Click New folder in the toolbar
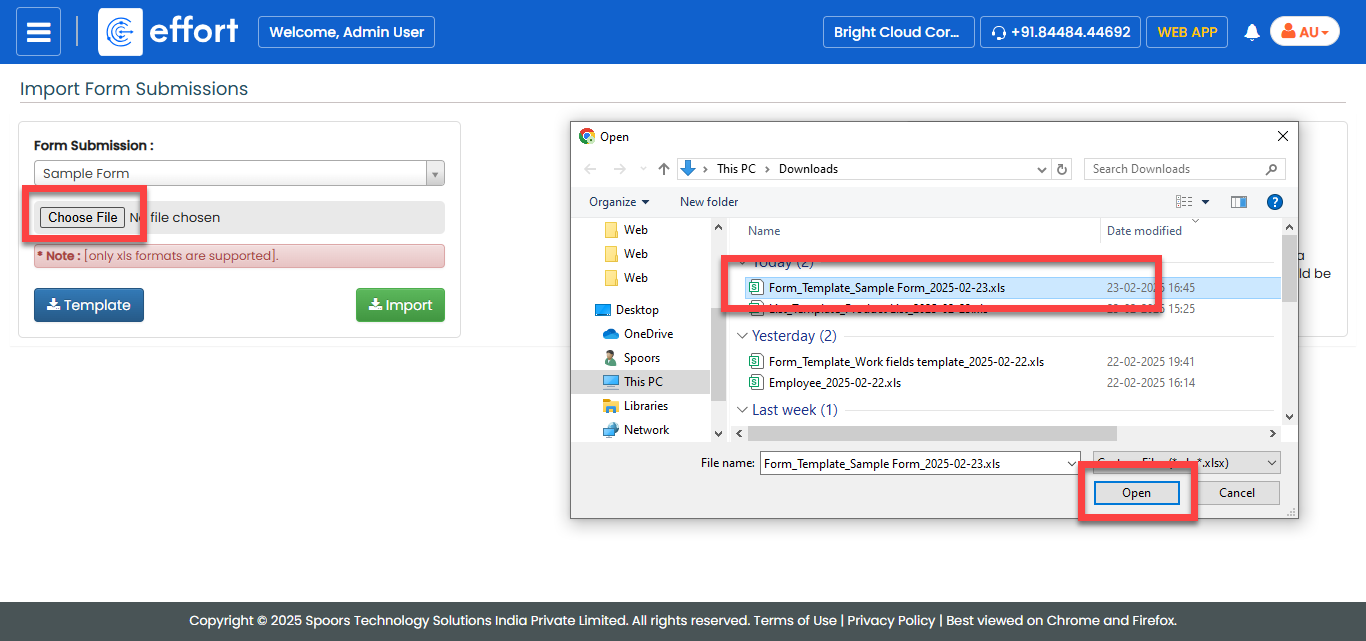Image resolution: width=1366 pixels, height=641 pixels. (709, 202)
